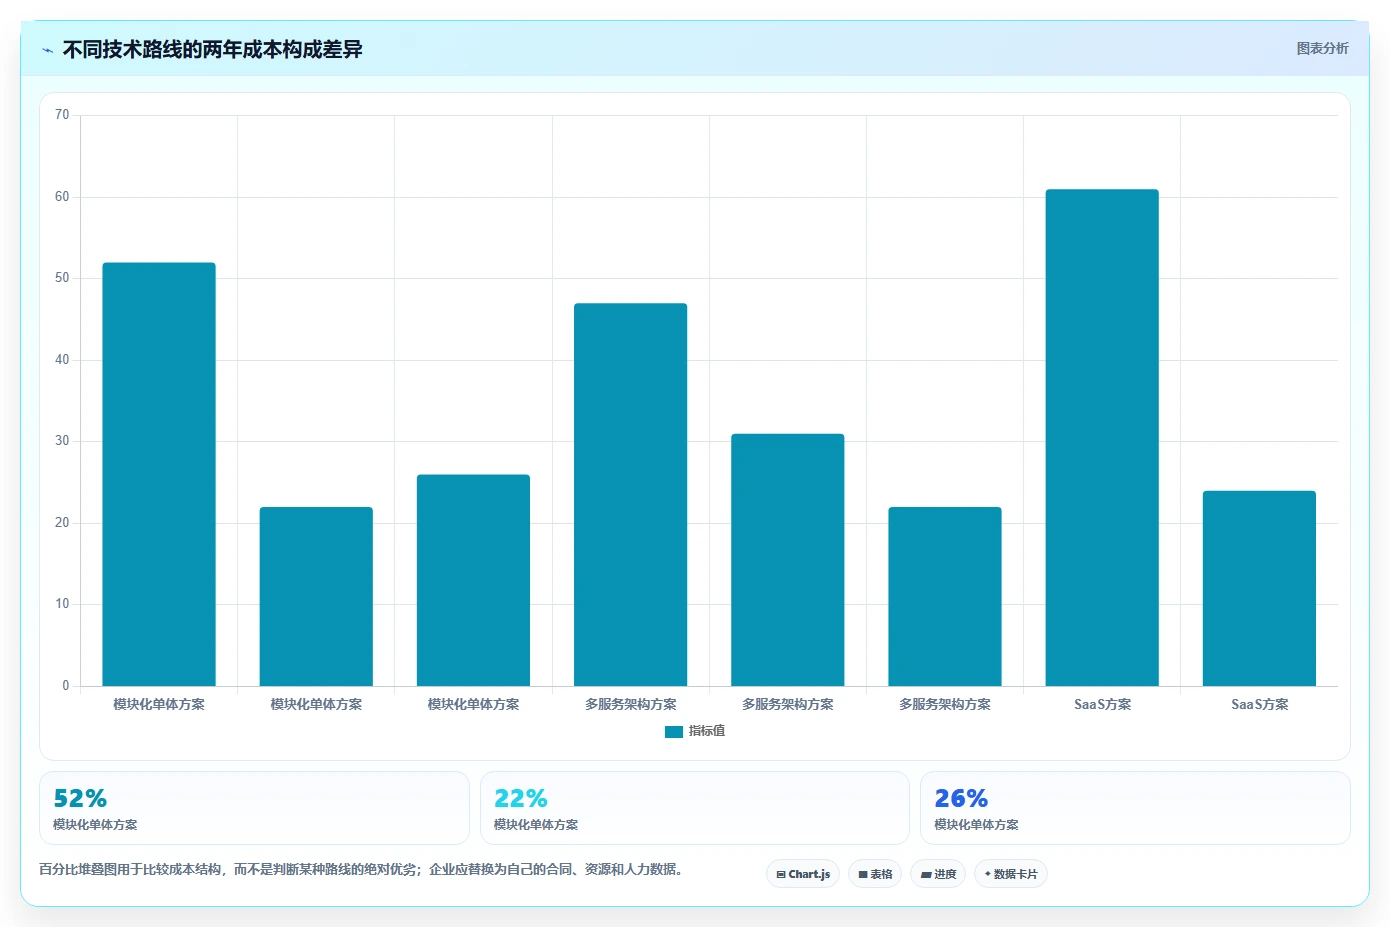
Task: Click the y-axis tick label 40
Action: 62,360
